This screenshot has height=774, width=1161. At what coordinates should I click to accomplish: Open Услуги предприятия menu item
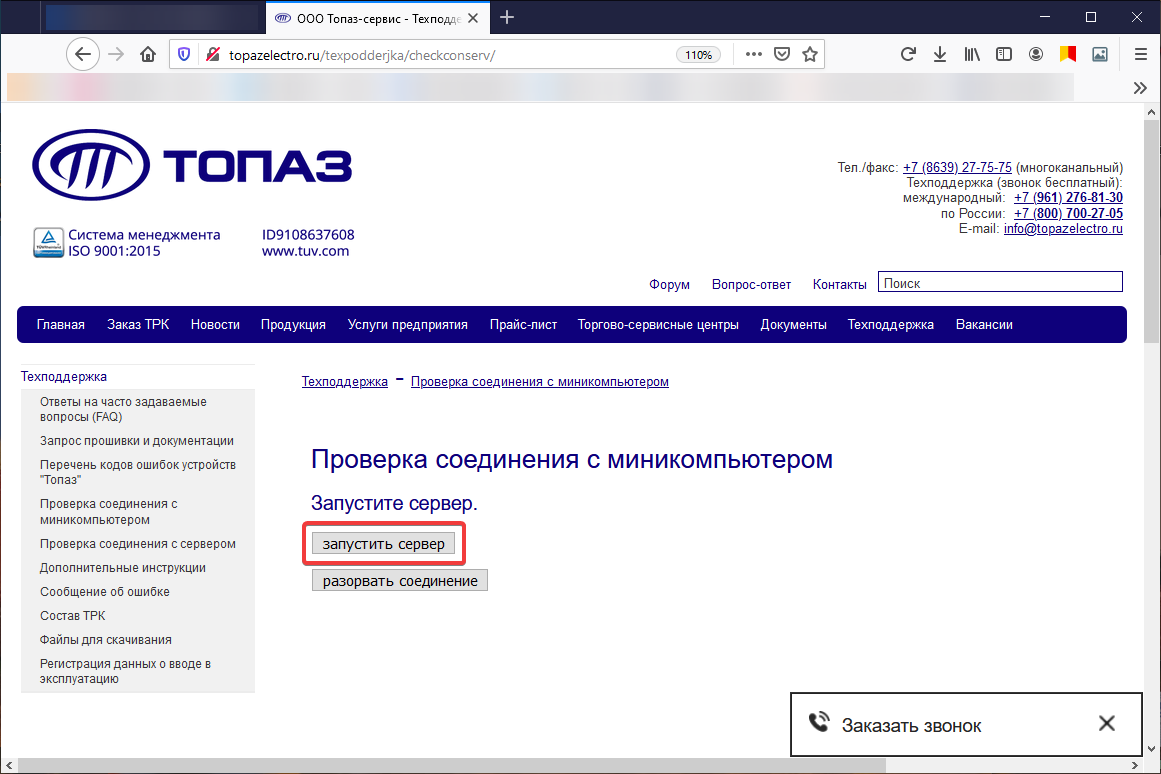point(407,324)
